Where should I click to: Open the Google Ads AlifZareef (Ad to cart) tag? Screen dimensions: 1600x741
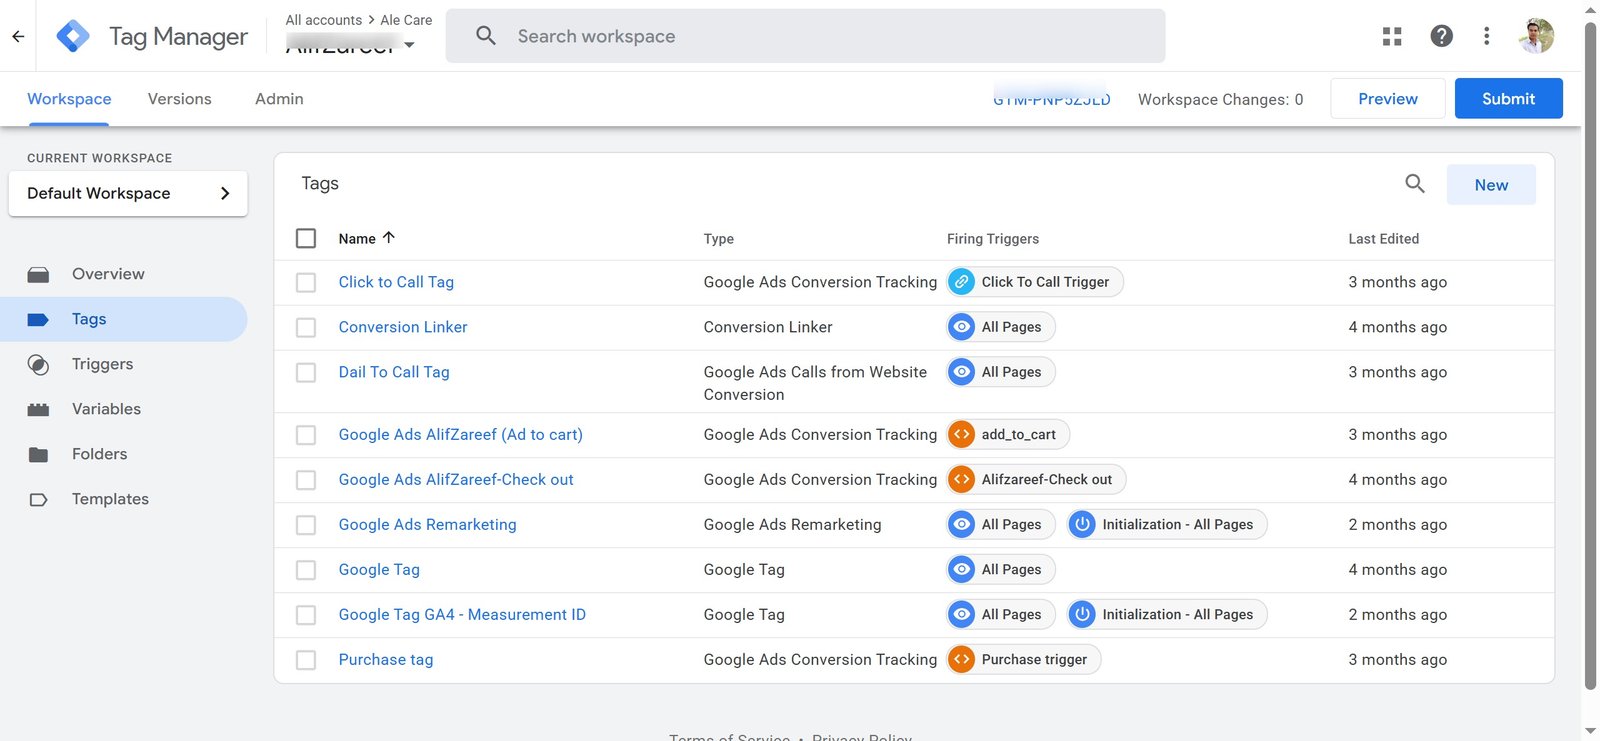pos(460,434)
